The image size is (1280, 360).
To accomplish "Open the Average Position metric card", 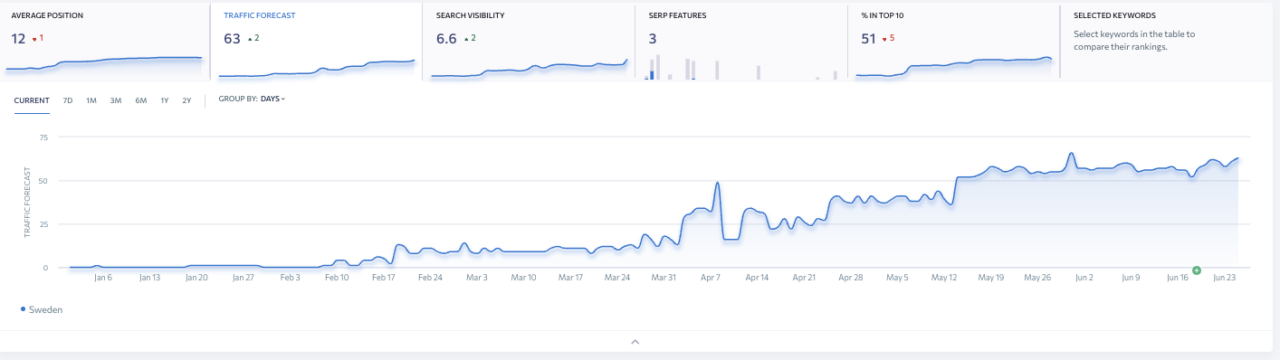I will [104, 40].
